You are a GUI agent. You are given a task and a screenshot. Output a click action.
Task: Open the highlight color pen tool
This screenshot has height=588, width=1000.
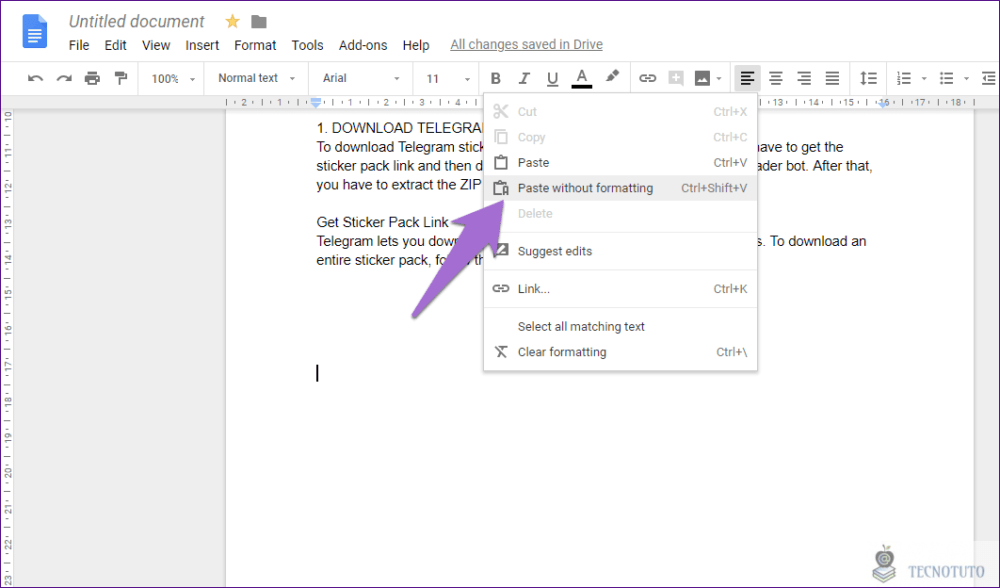click(612, 77)
